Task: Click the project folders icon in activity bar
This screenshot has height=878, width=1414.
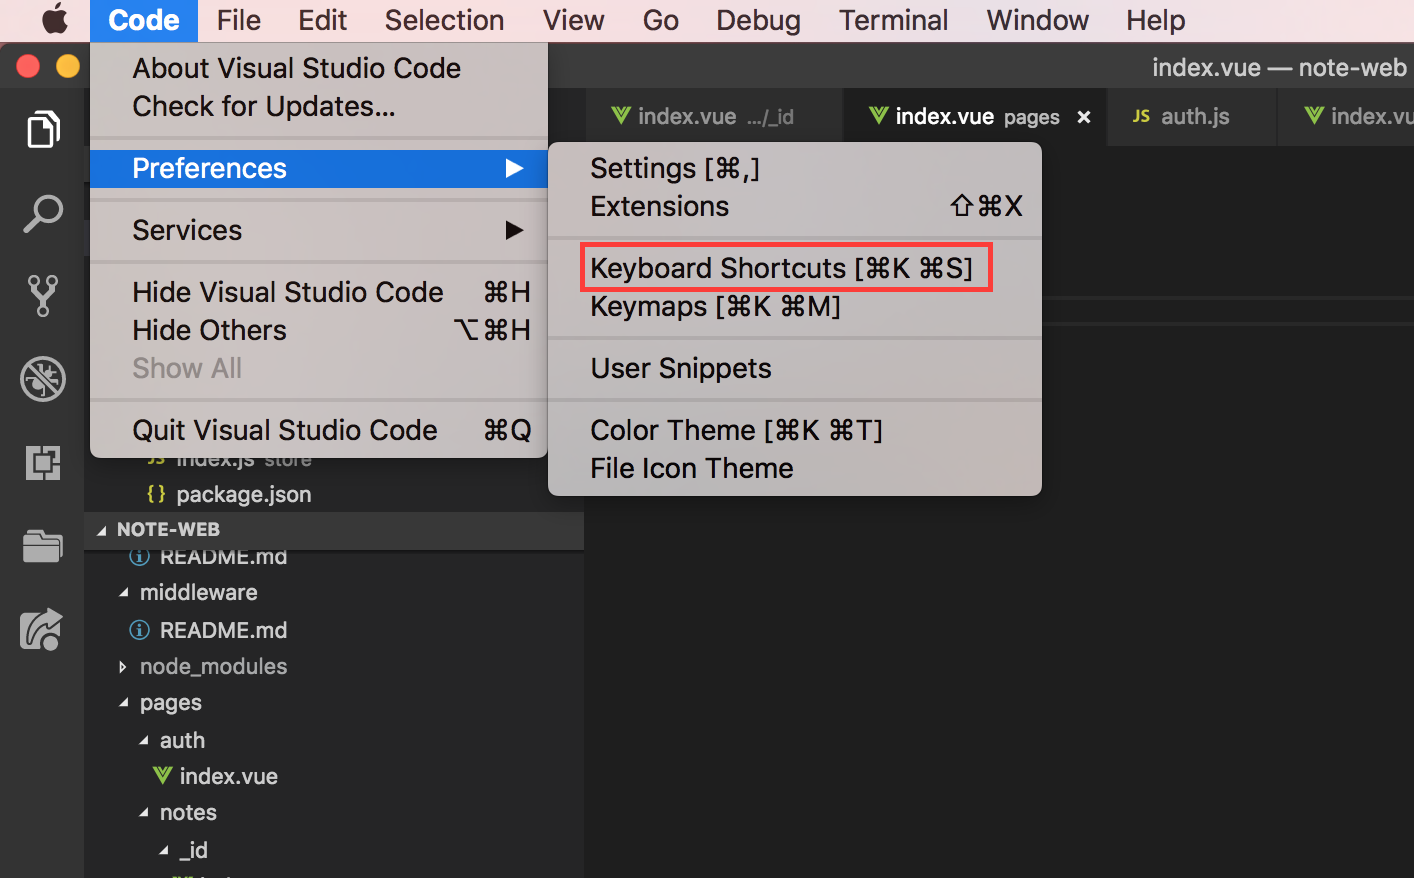Action: tap(43, 546)
